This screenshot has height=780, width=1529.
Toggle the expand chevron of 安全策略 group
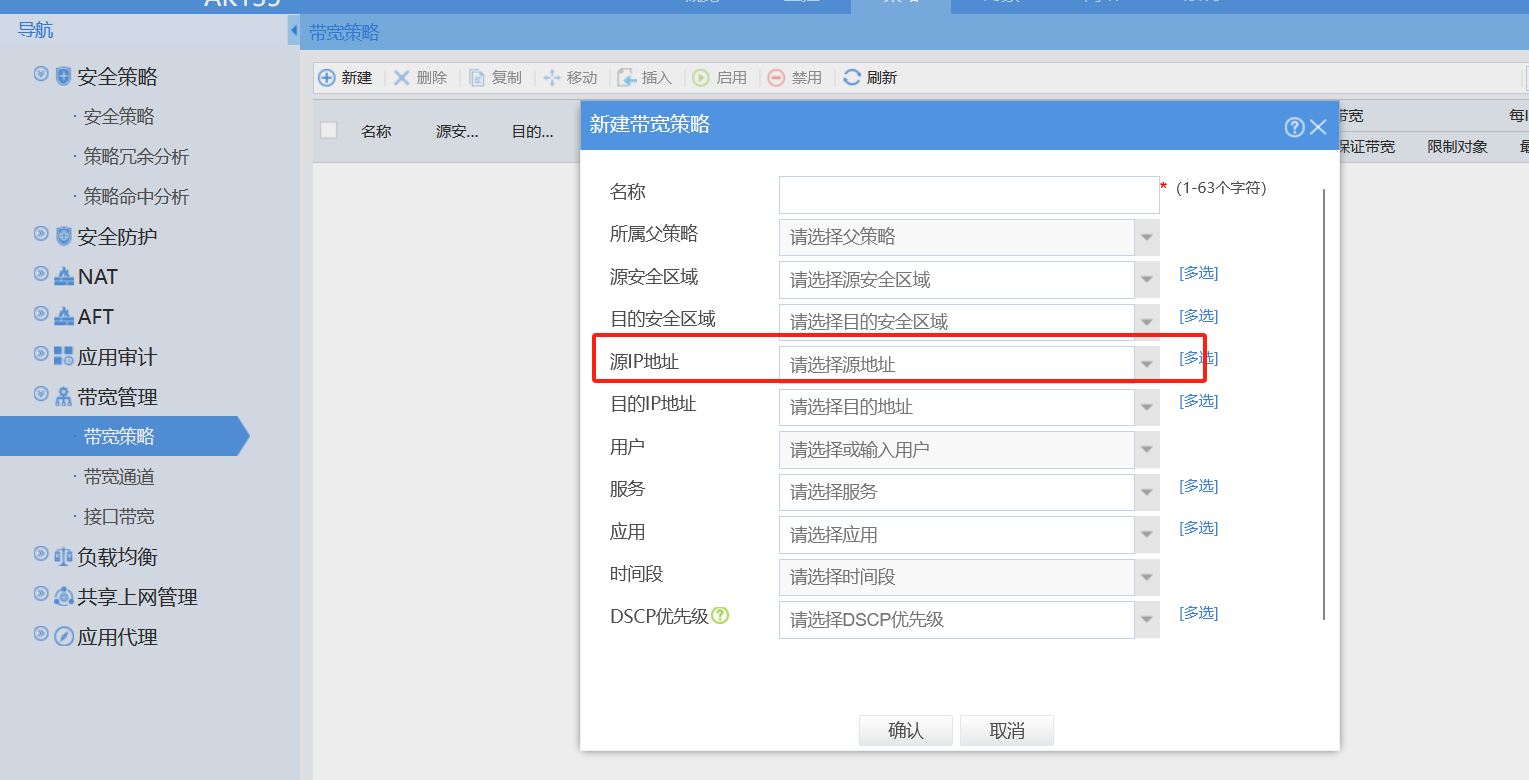(x=41, y=74)
